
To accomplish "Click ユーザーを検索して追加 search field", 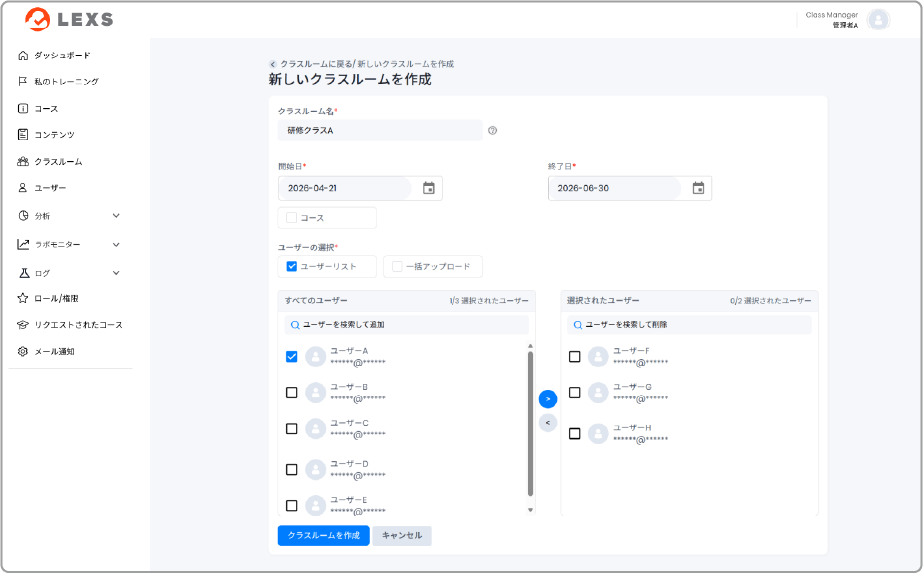I will click(407, 325).
